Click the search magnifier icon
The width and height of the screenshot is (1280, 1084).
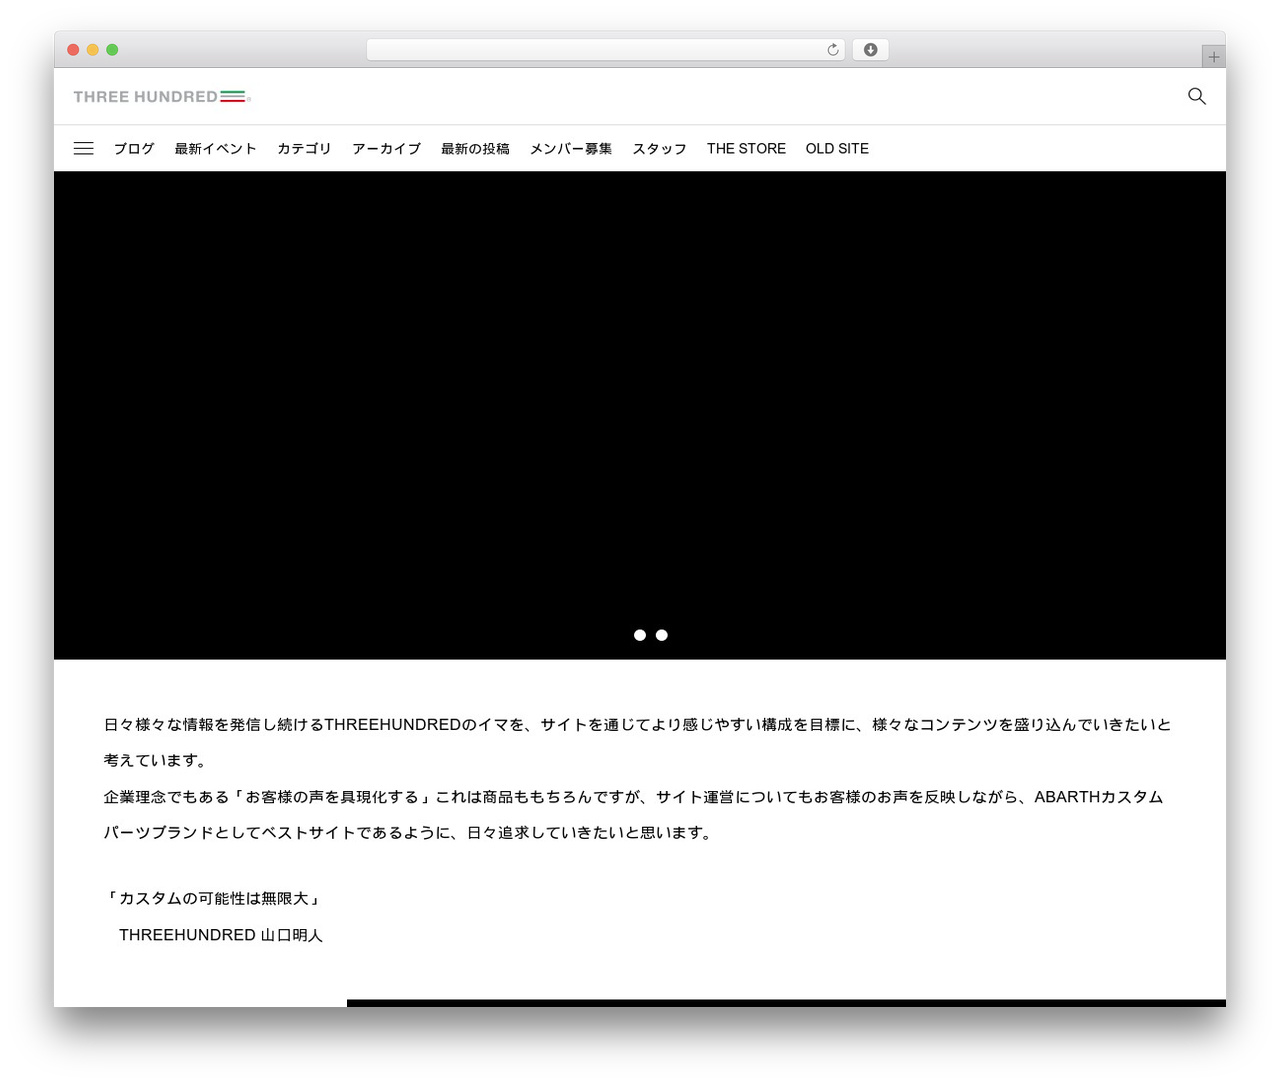1196,96
